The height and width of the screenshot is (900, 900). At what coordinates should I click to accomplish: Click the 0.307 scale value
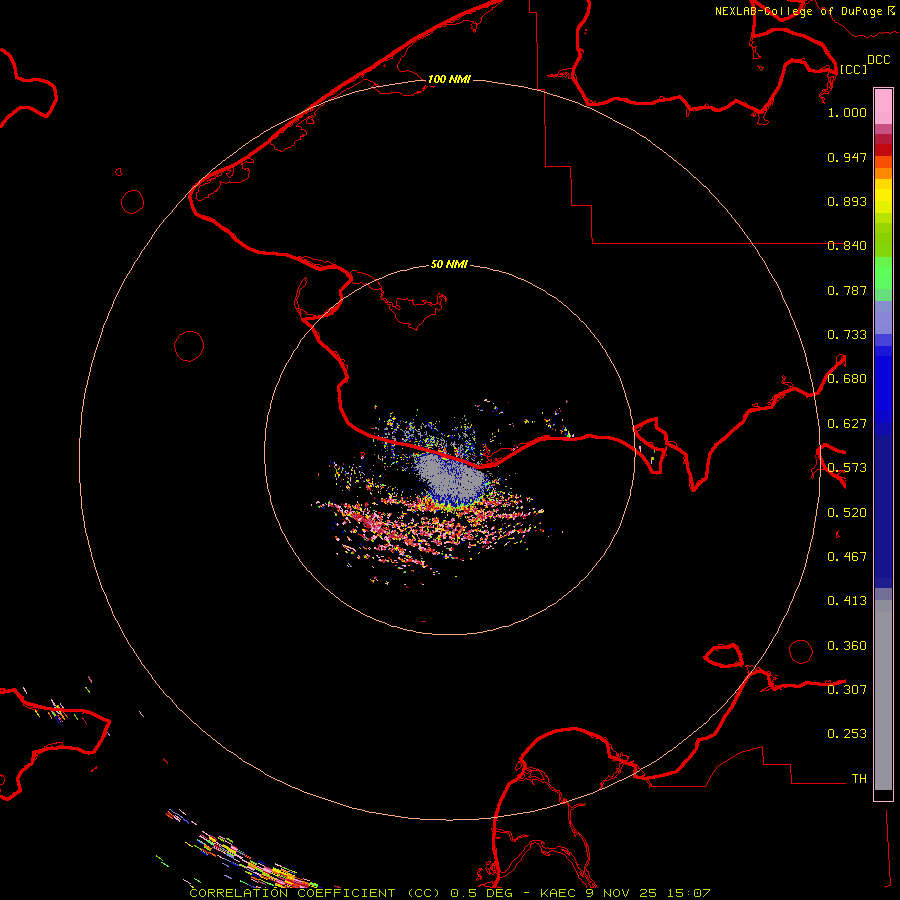point(847,690)
